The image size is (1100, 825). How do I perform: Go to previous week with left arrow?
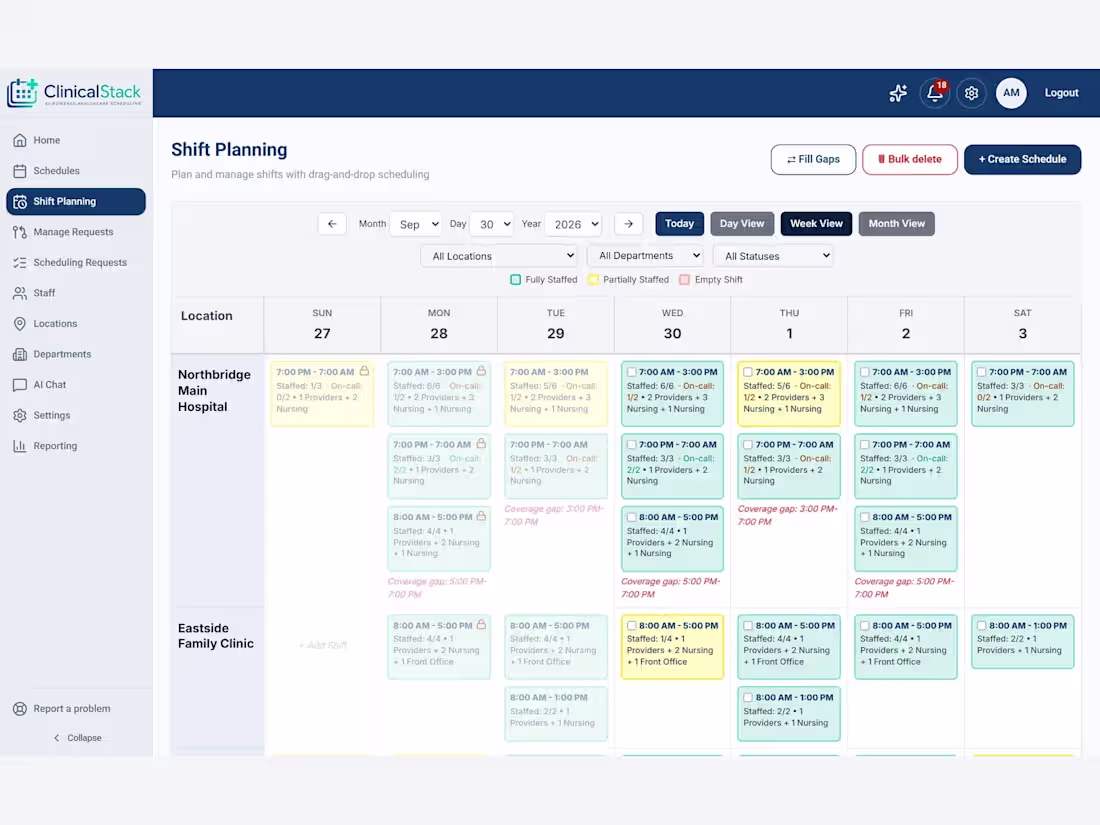pyautogui.click(x=332, y=224)
